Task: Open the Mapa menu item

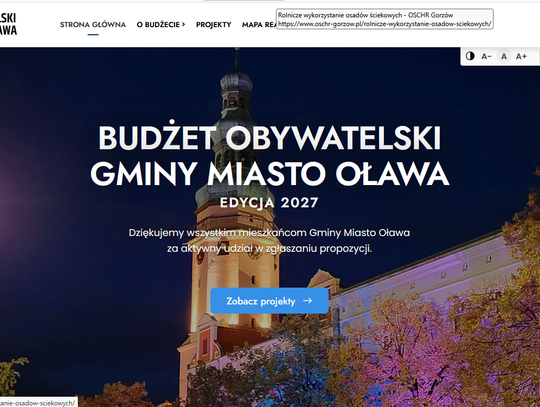Action: [259, 25]
